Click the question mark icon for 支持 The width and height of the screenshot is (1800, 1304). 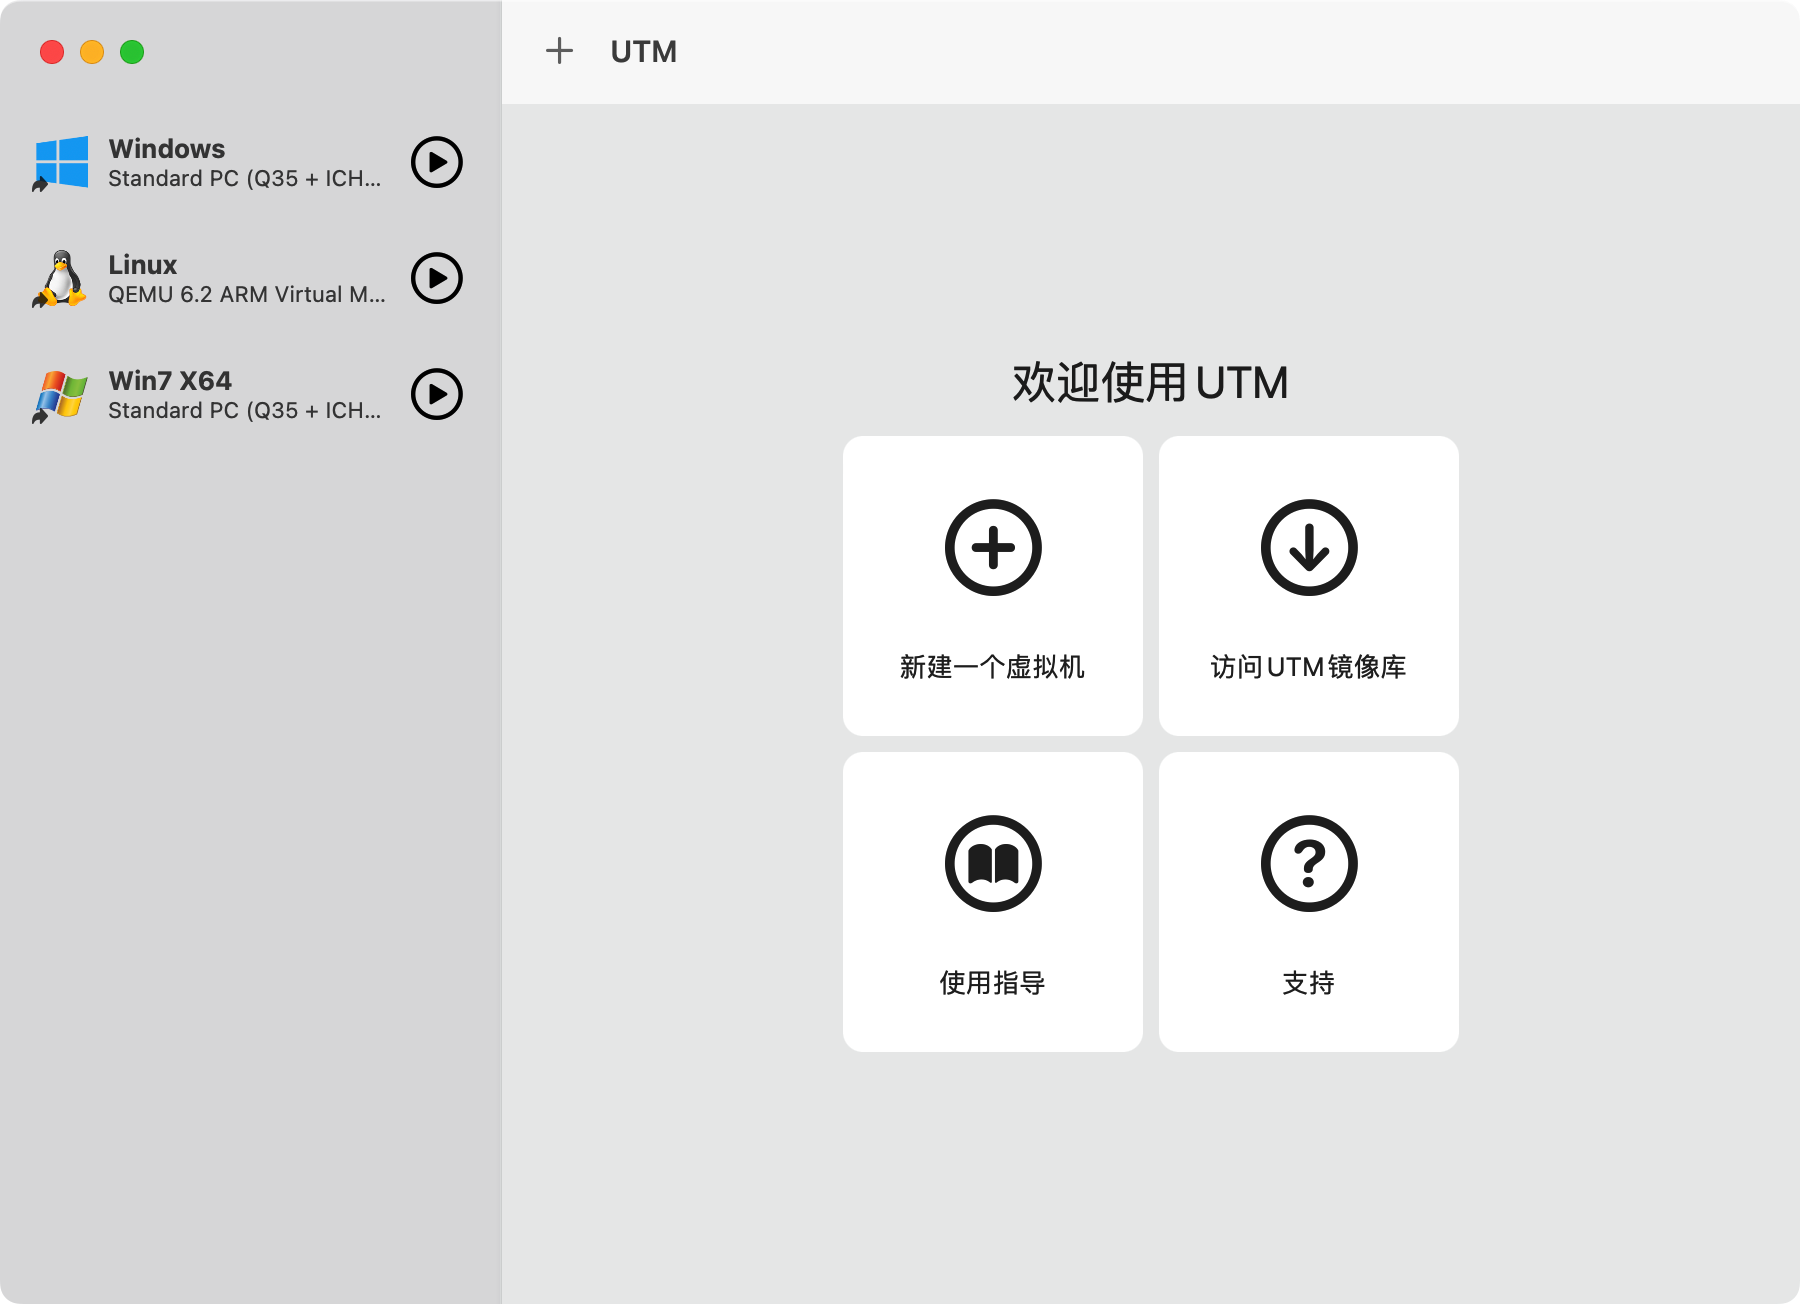[x=1308, y=864]
